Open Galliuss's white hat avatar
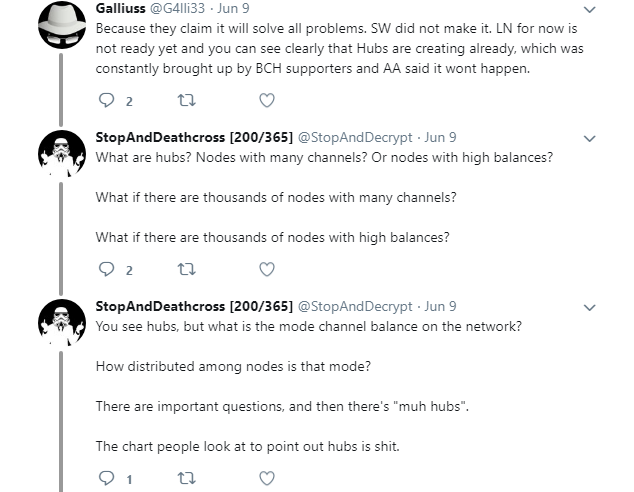The width and height of the screenshot is (634, 492). tap(60, 30)
